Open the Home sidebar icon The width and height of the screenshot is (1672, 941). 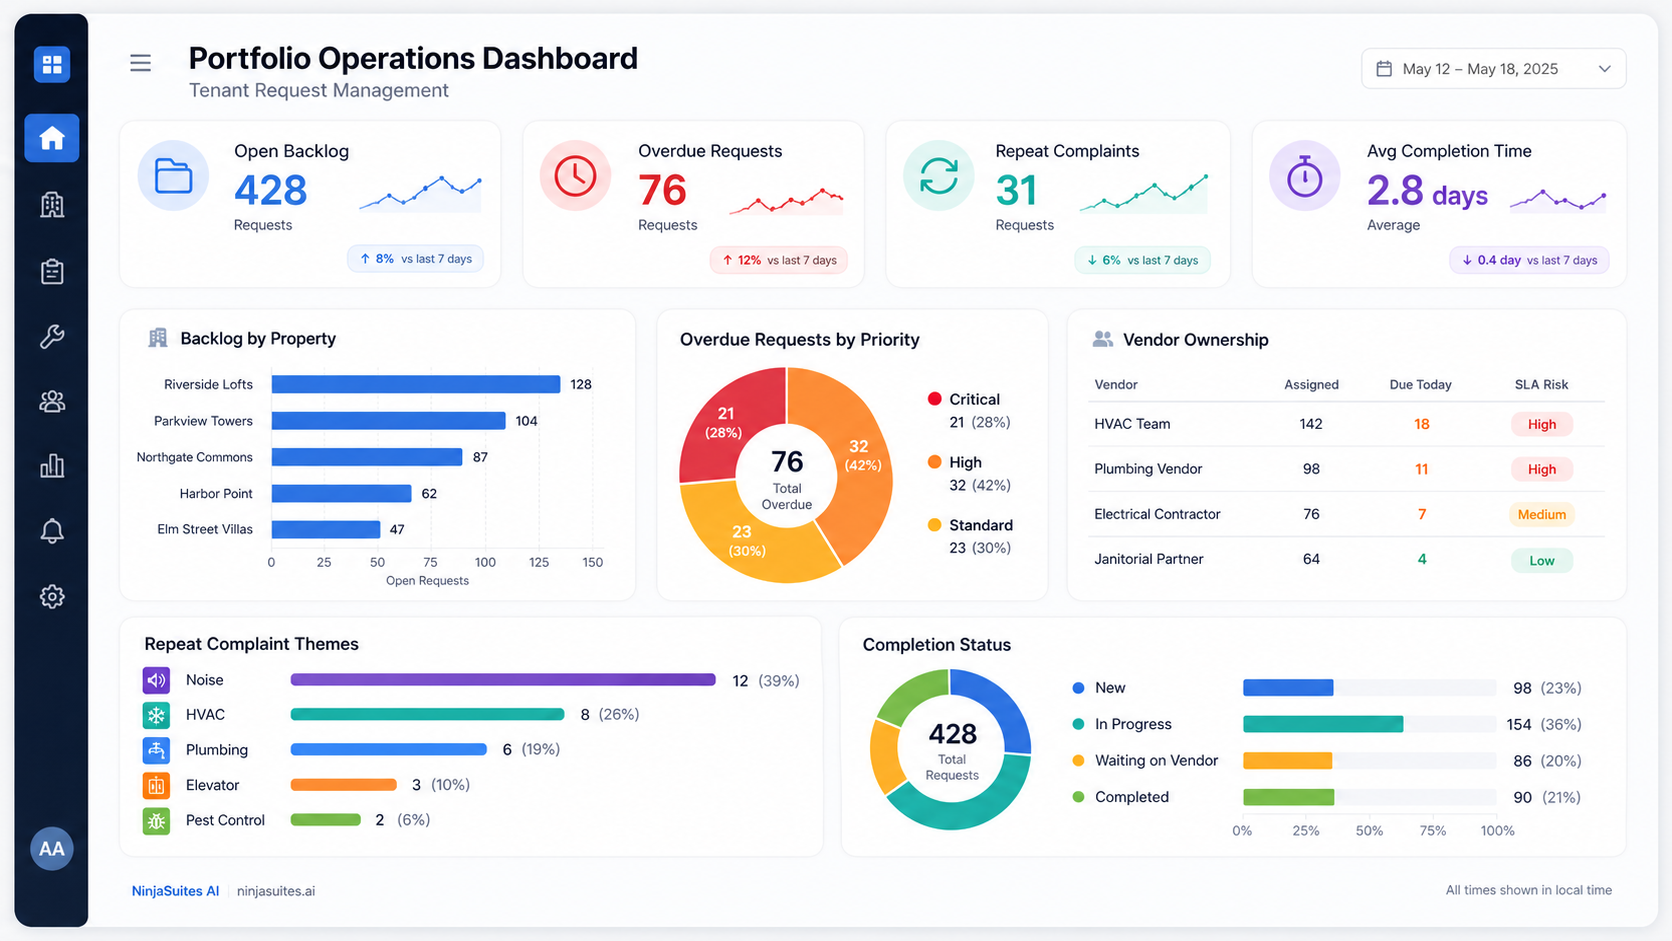pos(52,138)
